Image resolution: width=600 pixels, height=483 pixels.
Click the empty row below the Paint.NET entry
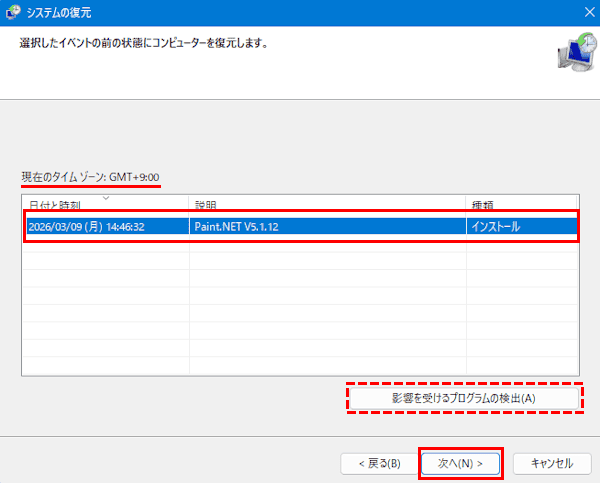300,252
